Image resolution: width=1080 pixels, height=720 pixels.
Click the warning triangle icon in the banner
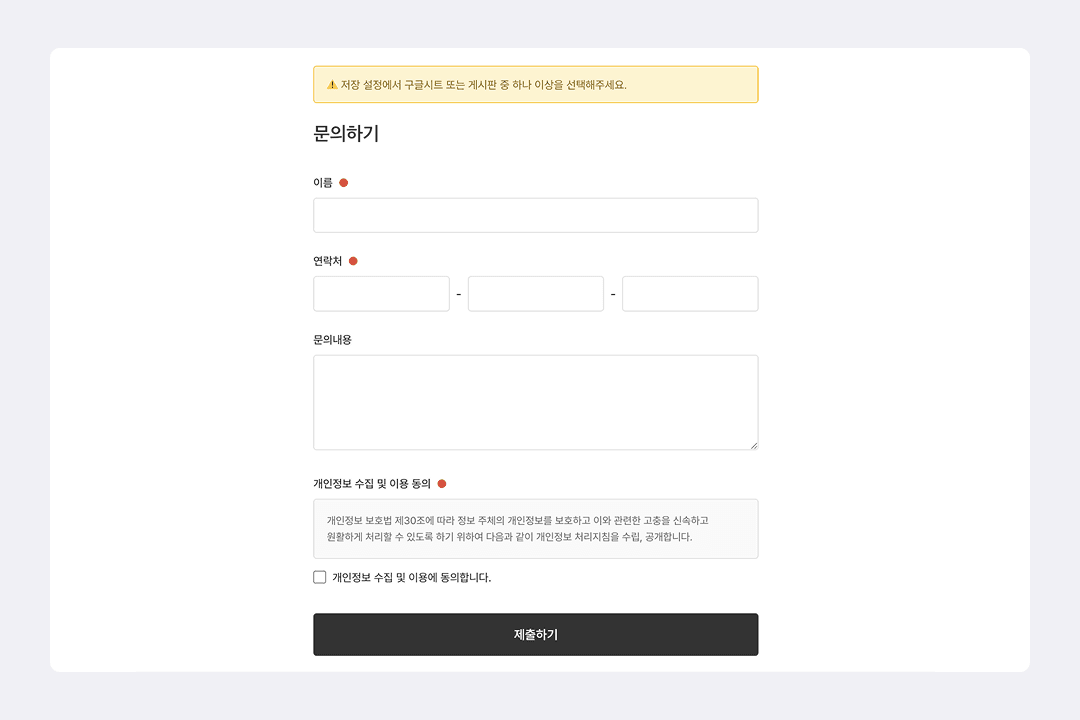point(330,85)
